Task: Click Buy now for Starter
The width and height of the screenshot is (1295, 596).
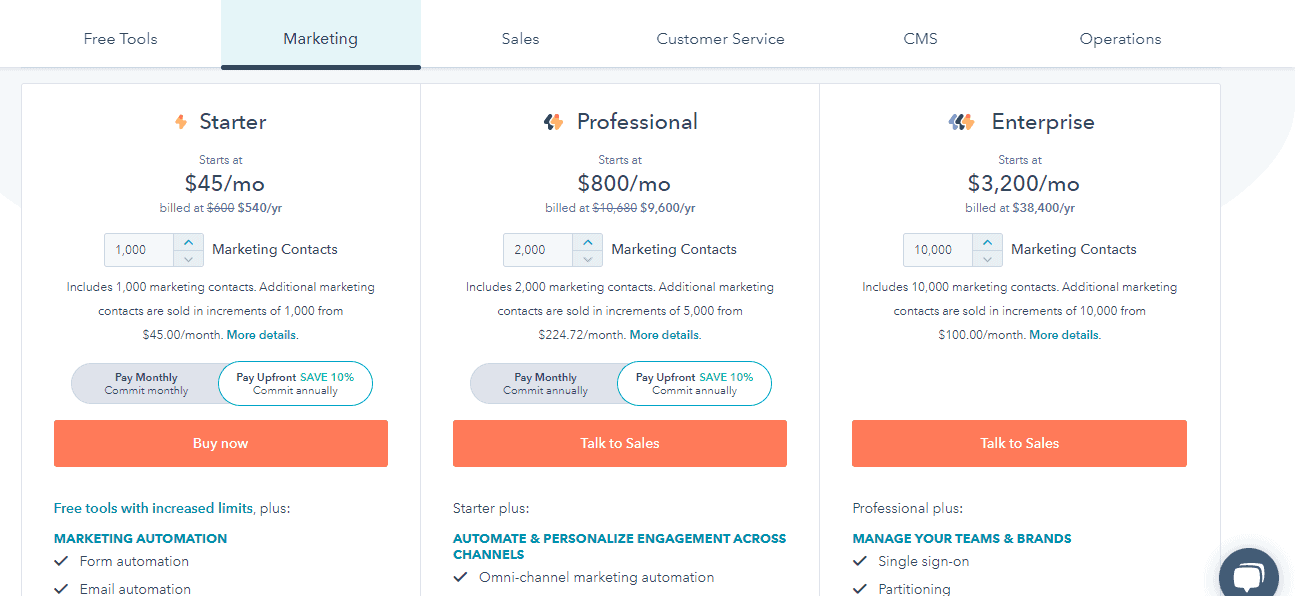Action: coord(220,443)
